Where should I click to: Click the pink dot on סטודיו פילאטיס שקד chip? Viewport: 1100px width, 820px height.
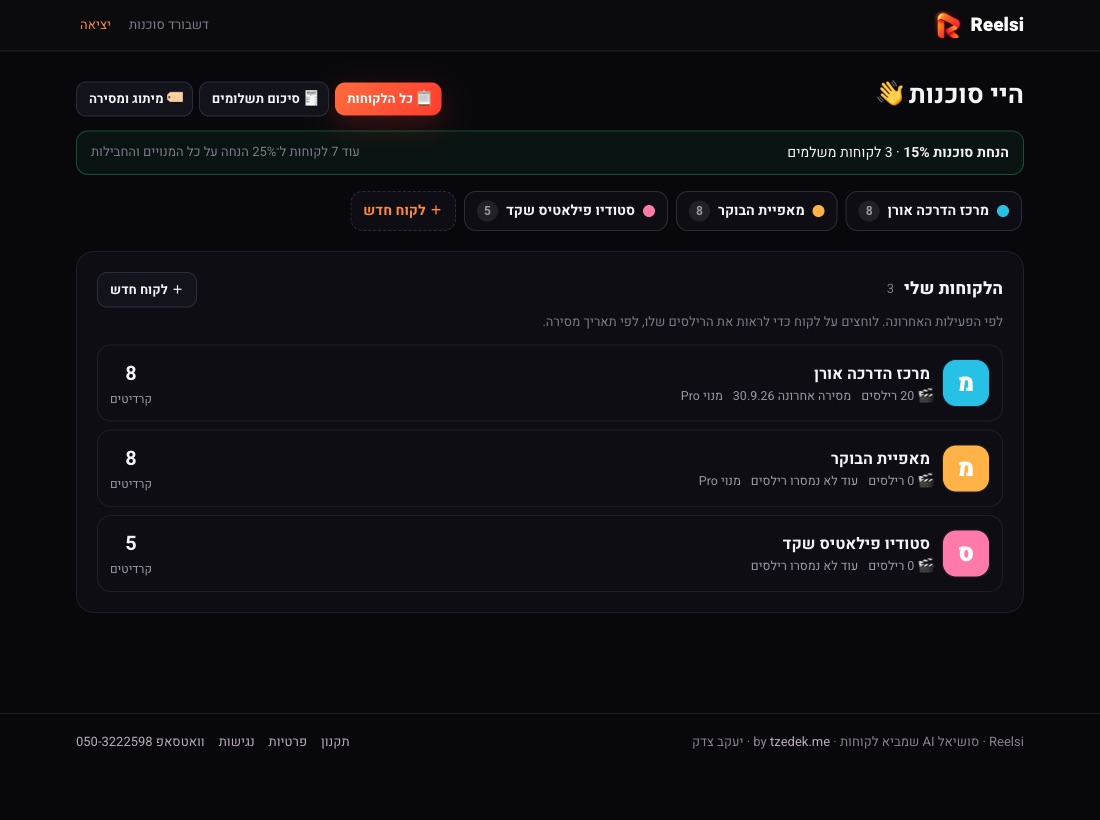pos(649,211)
